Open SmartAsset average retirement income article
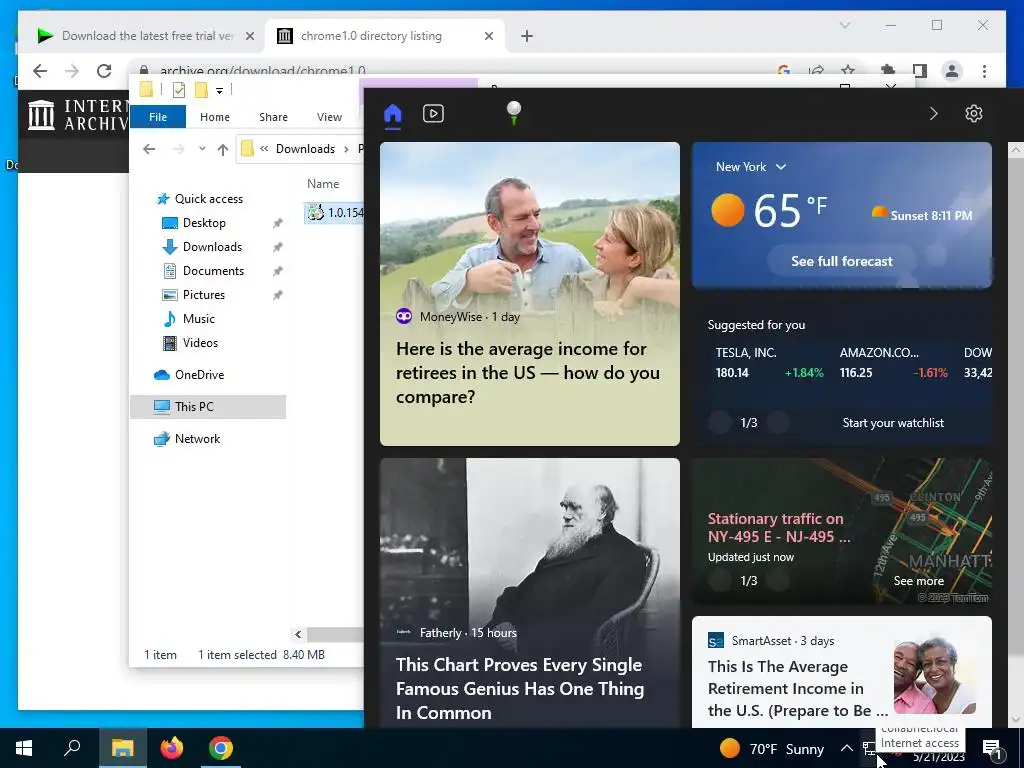The height and width of the screenshot is (768, 1024). click(x=842, y=672)
